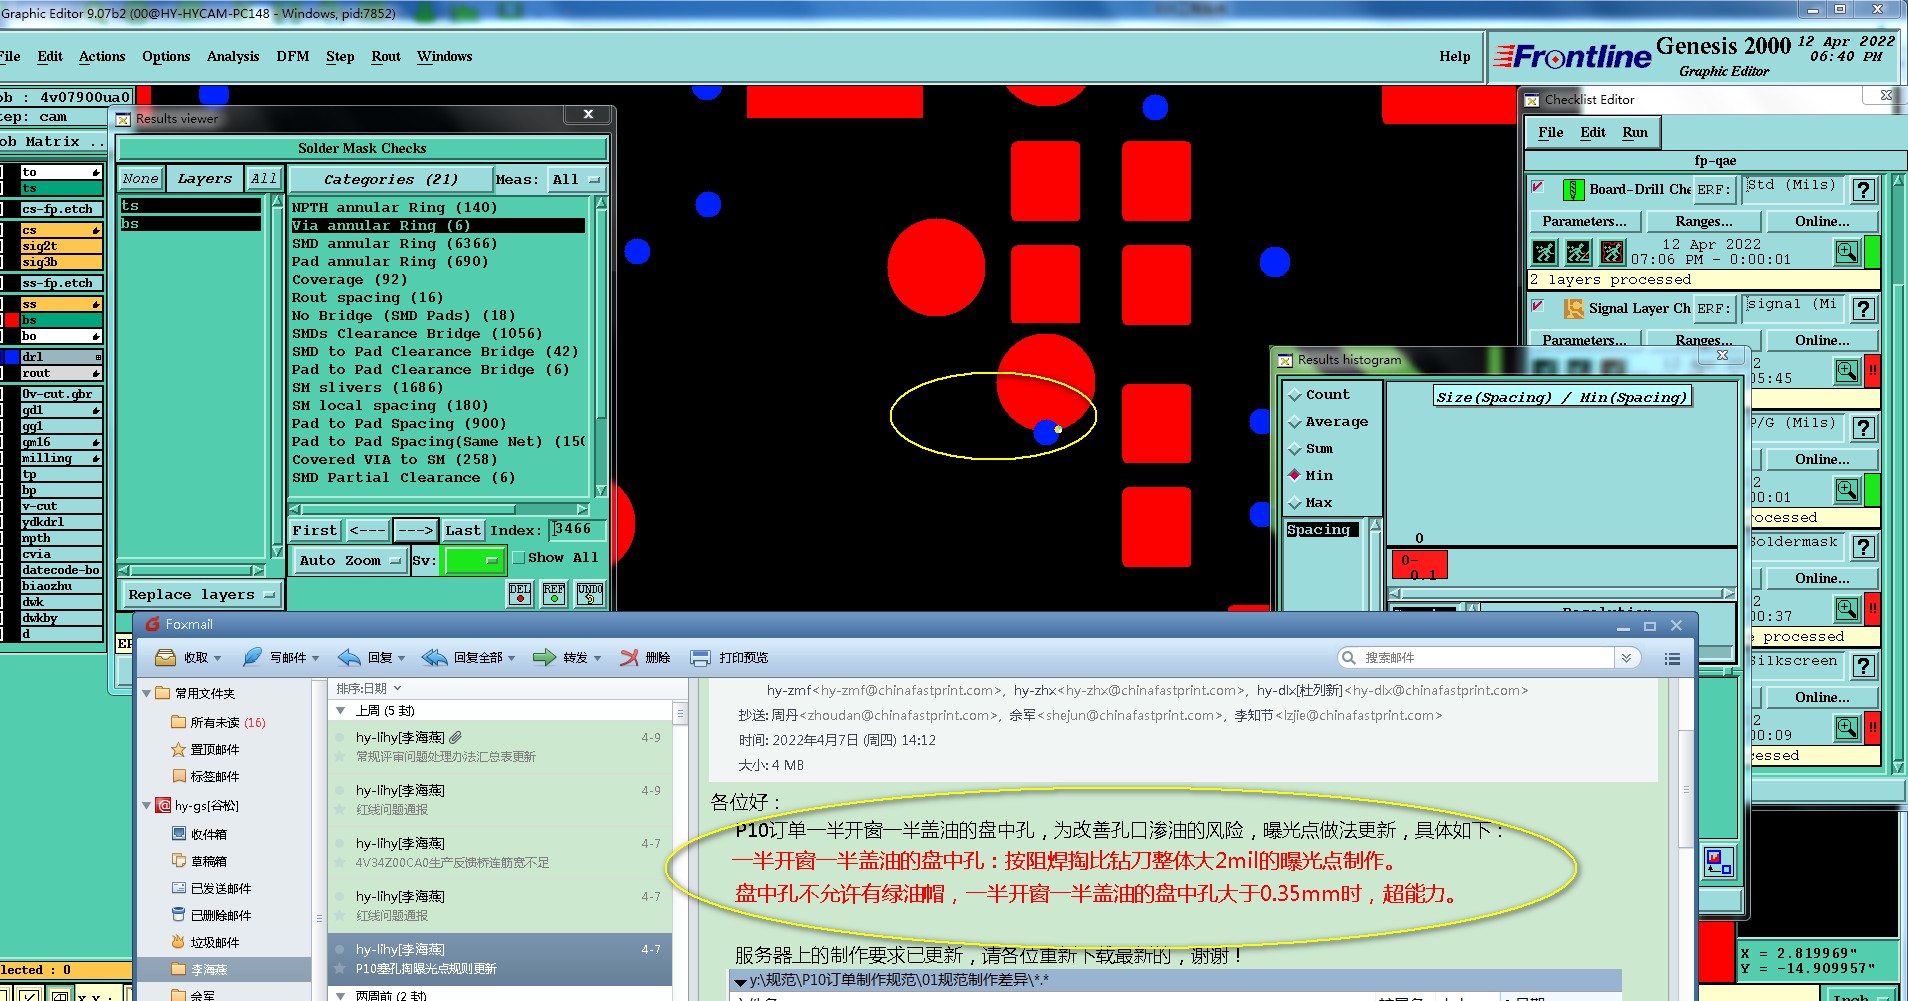Collapse common folders tree in Foxmail
The width and height of the screenshot is (1908, 1001).
(147, 693)
